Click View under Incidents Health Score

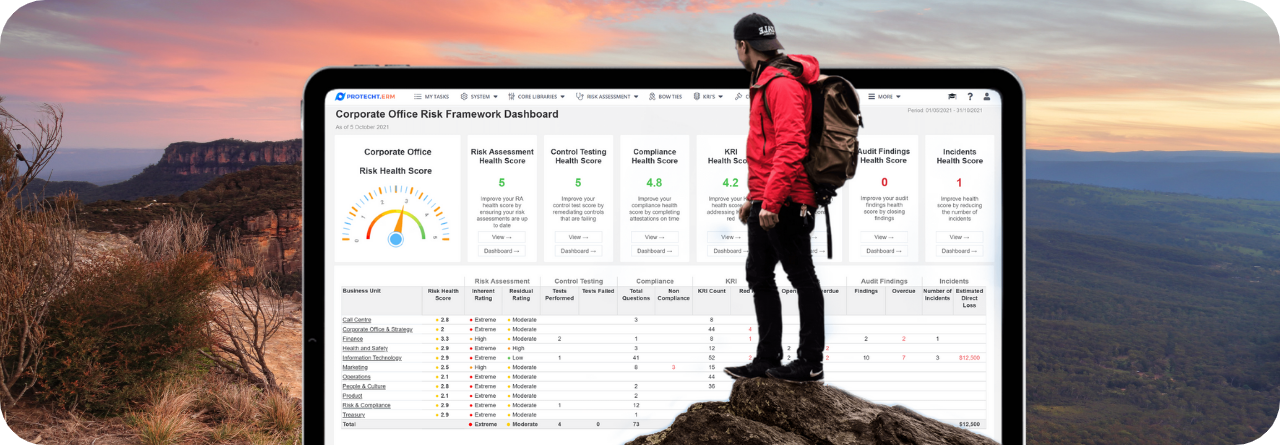click(x=959, y=237)
